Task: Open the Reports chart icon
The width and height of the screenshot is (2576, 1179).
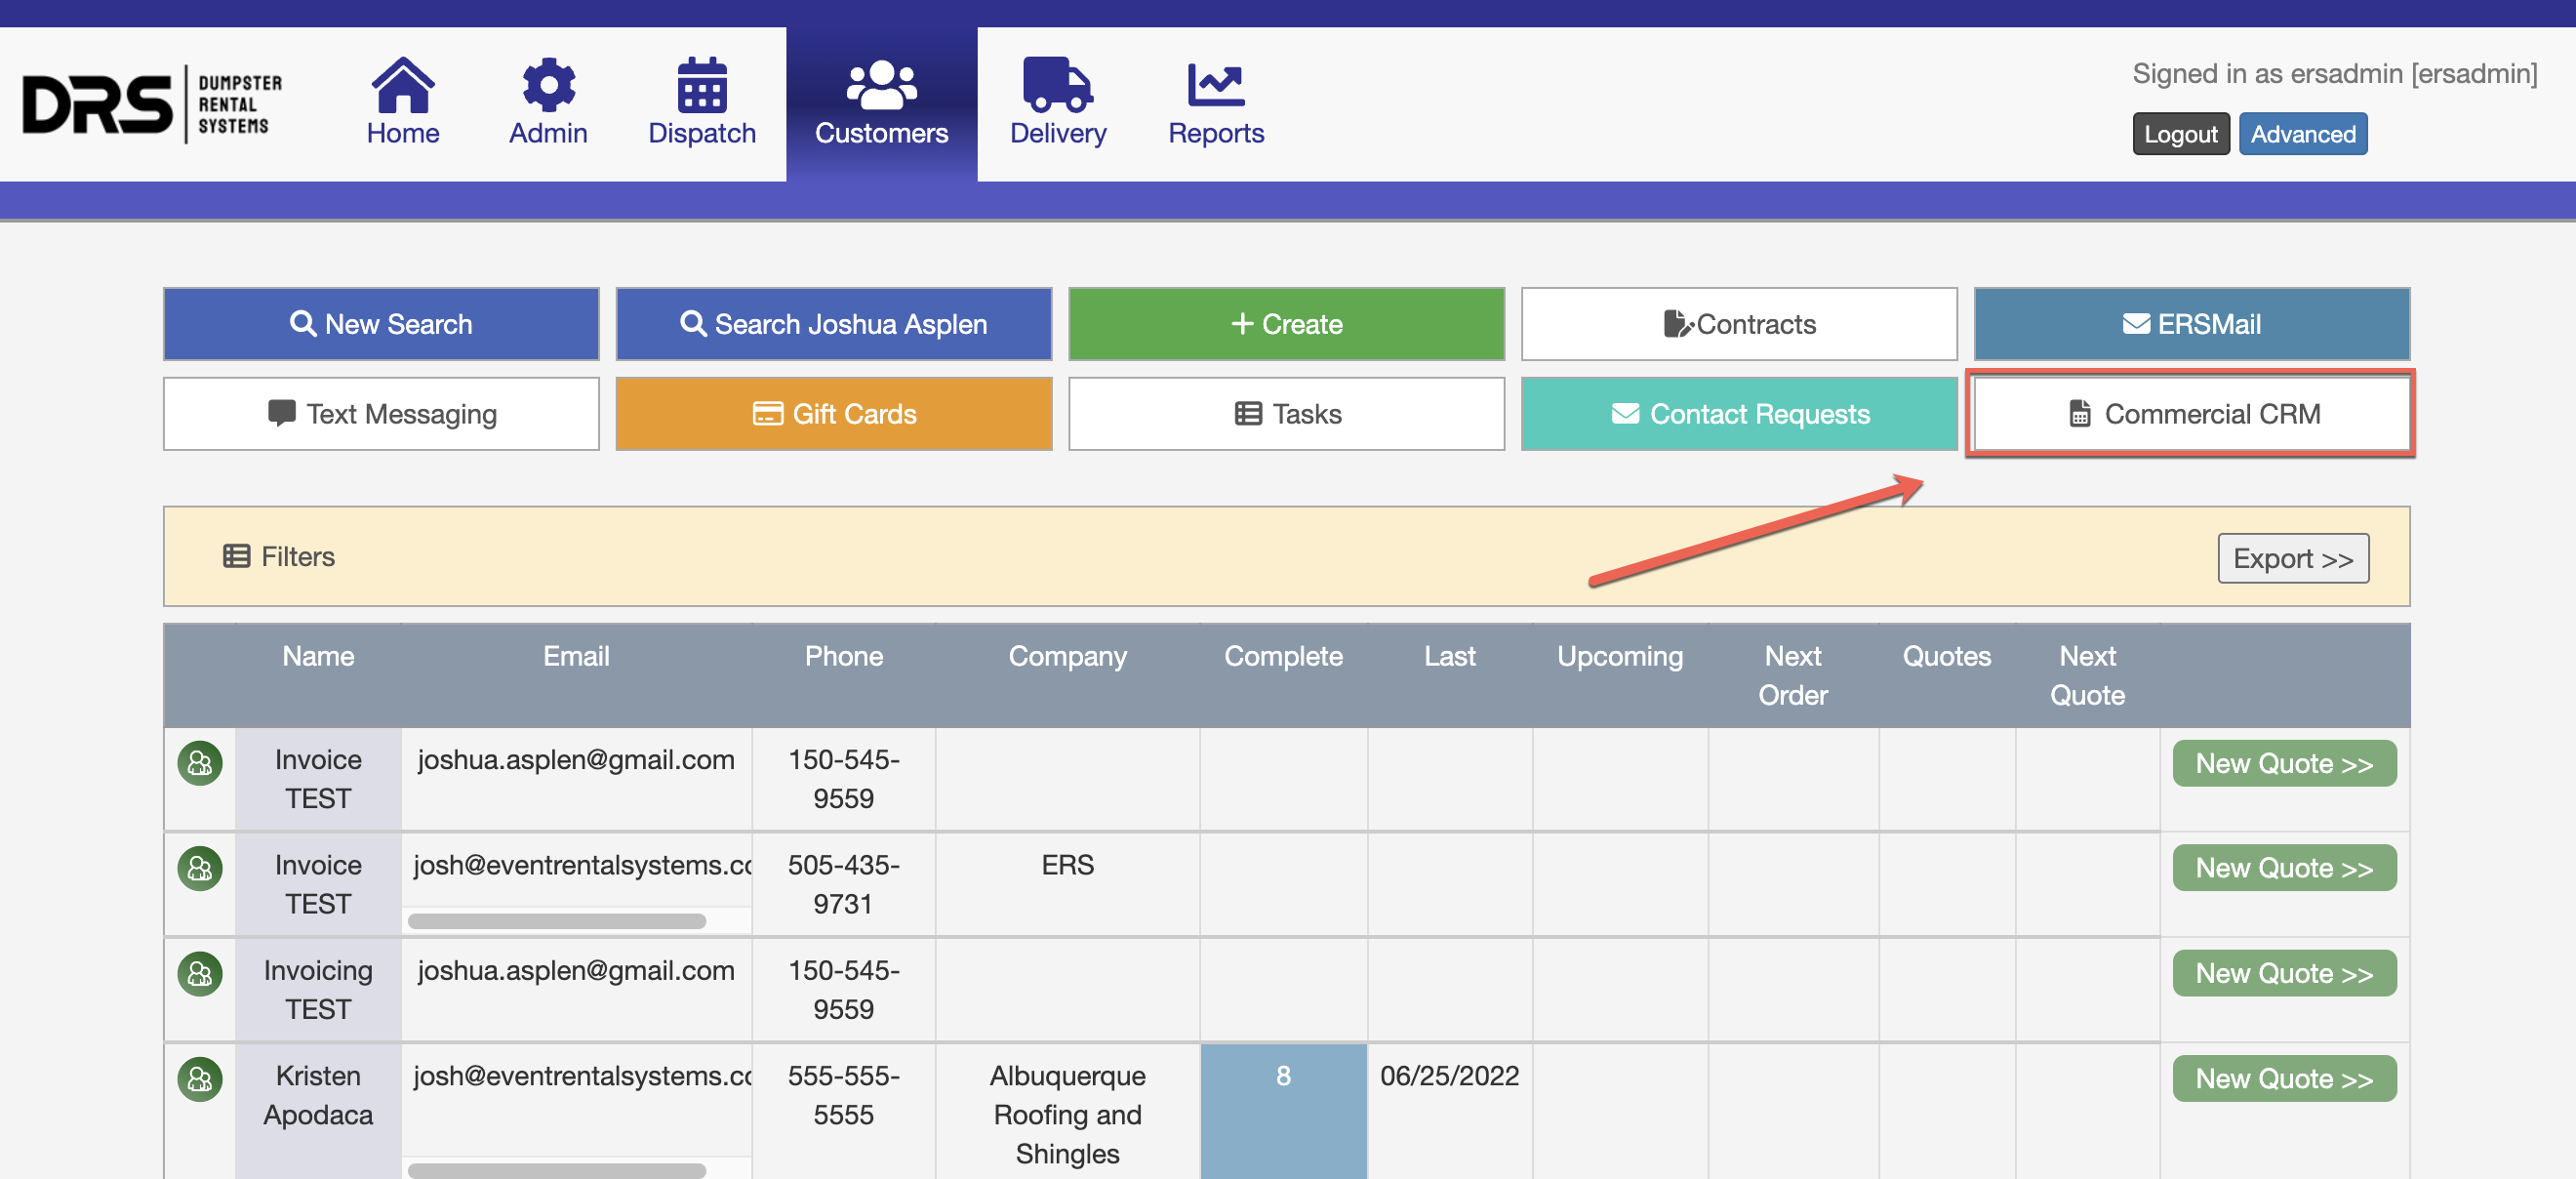Action: [x=1215, y=85]
